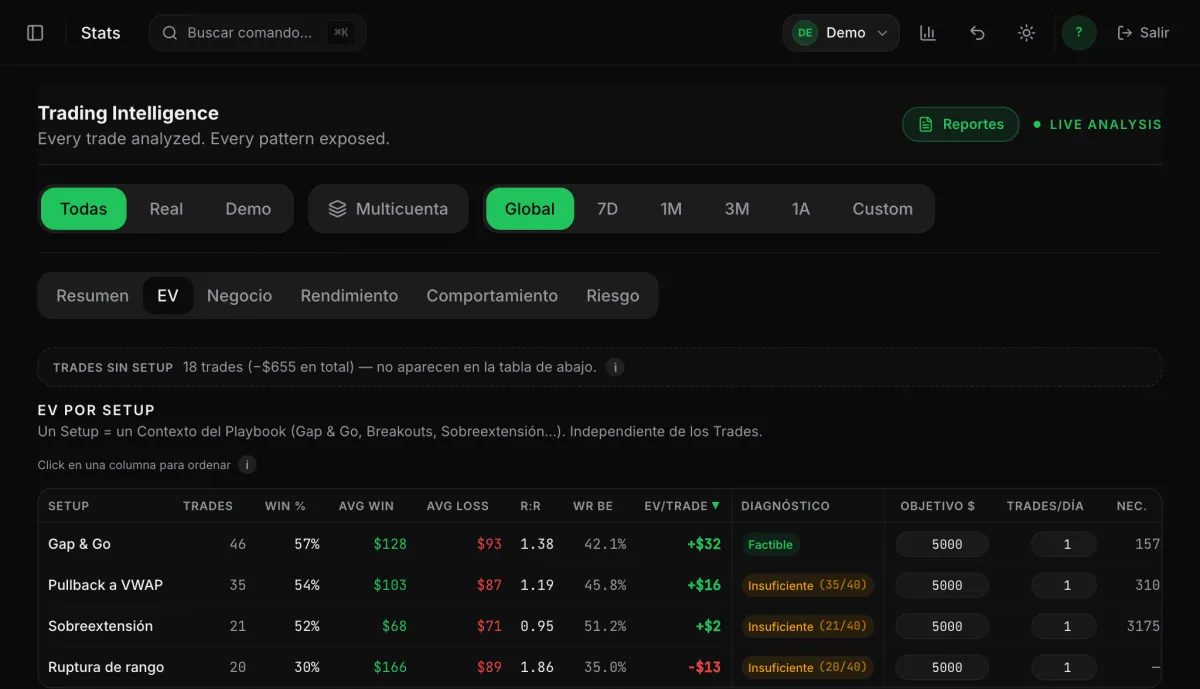Viewport: 1200px width, 689px height.
Task: Open the Negocio tab
Action: [239, 296]
